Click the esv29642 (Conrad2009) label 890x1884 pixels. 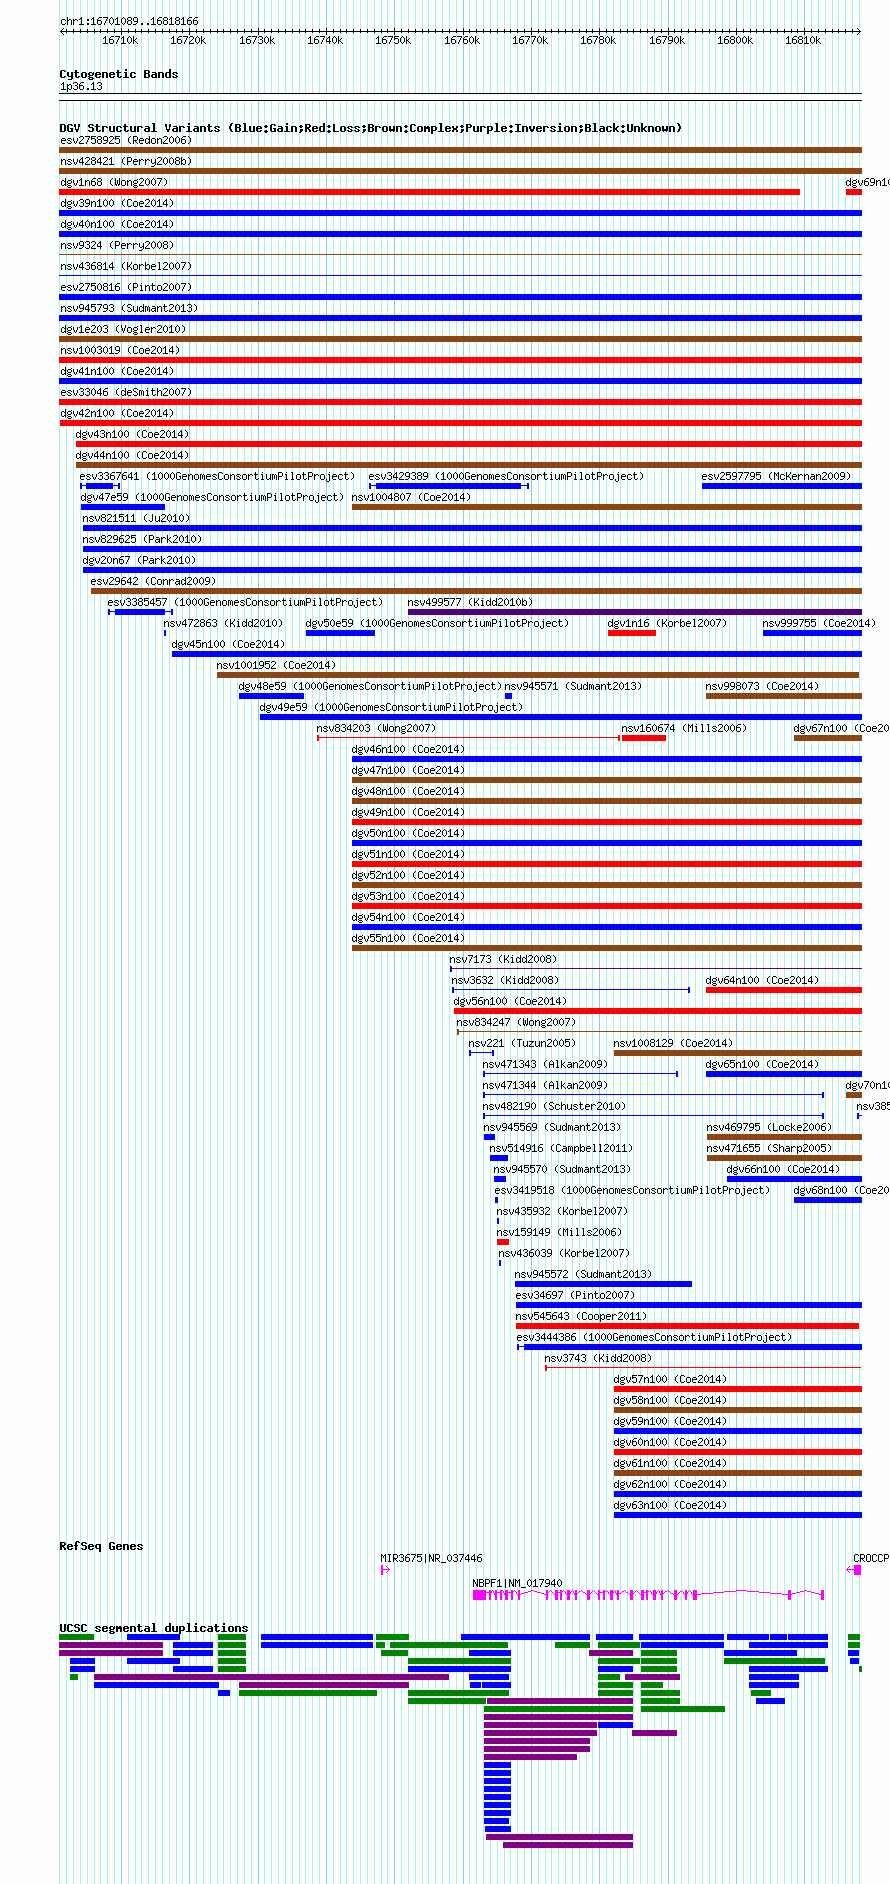(153, 581)
